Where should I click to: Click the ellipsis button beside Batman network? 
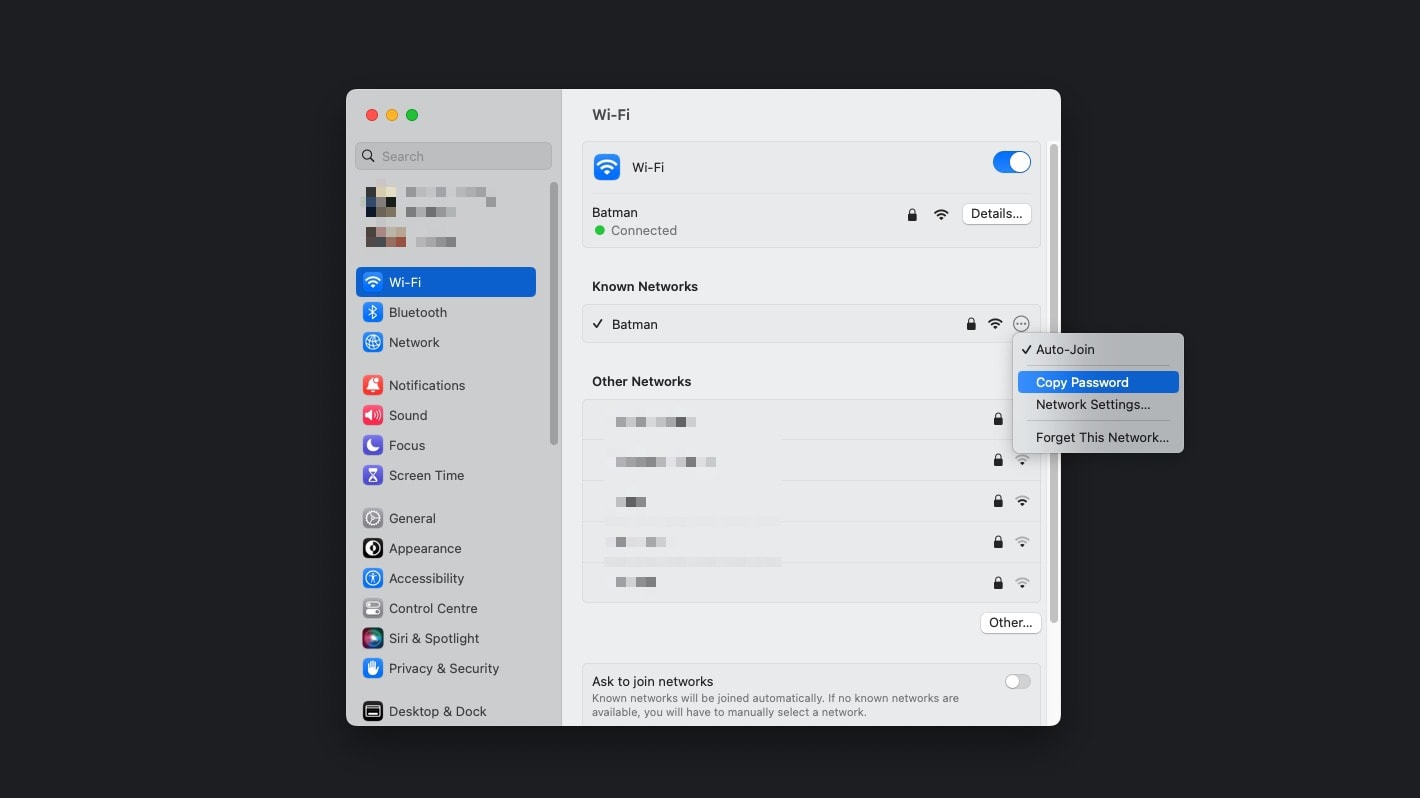click(1020, 324)
